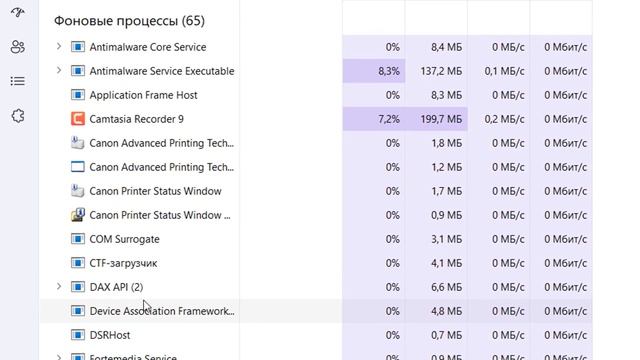Click the 199,7 МБ memory value for Camtasia
This screenshot has width=640, height=360.
pos(441,119)
